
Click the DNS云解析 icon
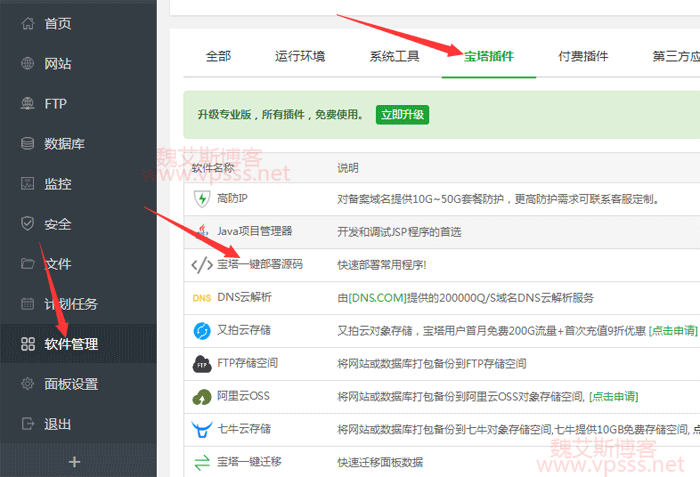point(202,298)
